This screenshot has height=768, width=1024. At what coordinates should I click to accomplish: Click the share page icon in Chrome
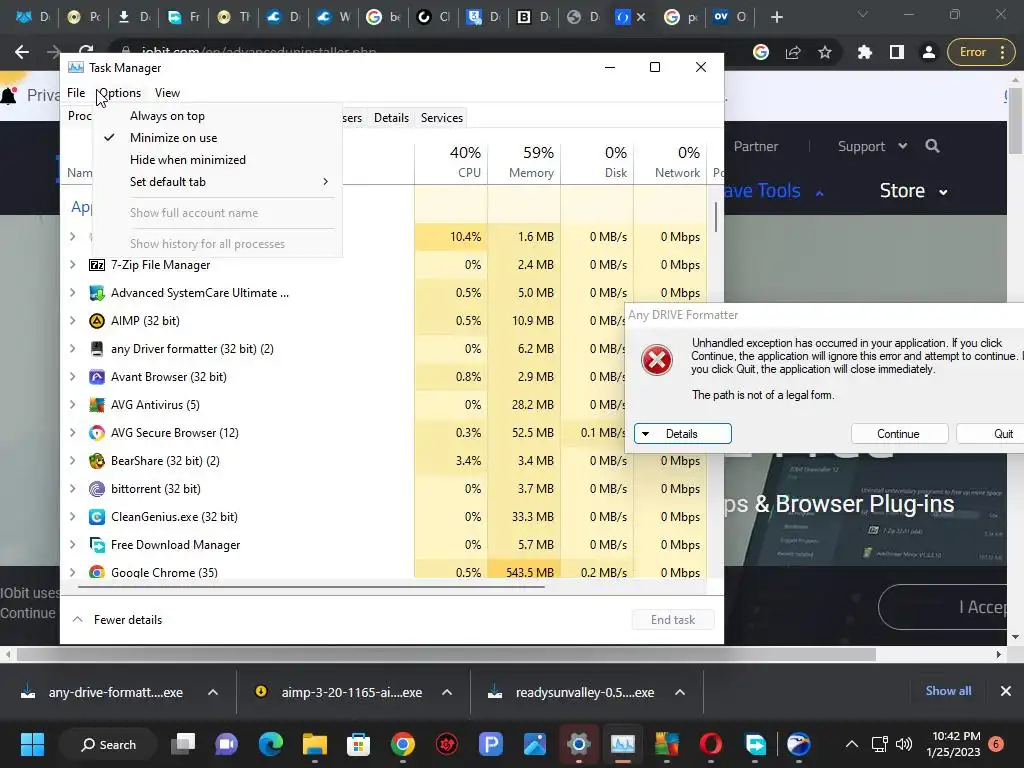pyautogui.click(x=793, y=52)
